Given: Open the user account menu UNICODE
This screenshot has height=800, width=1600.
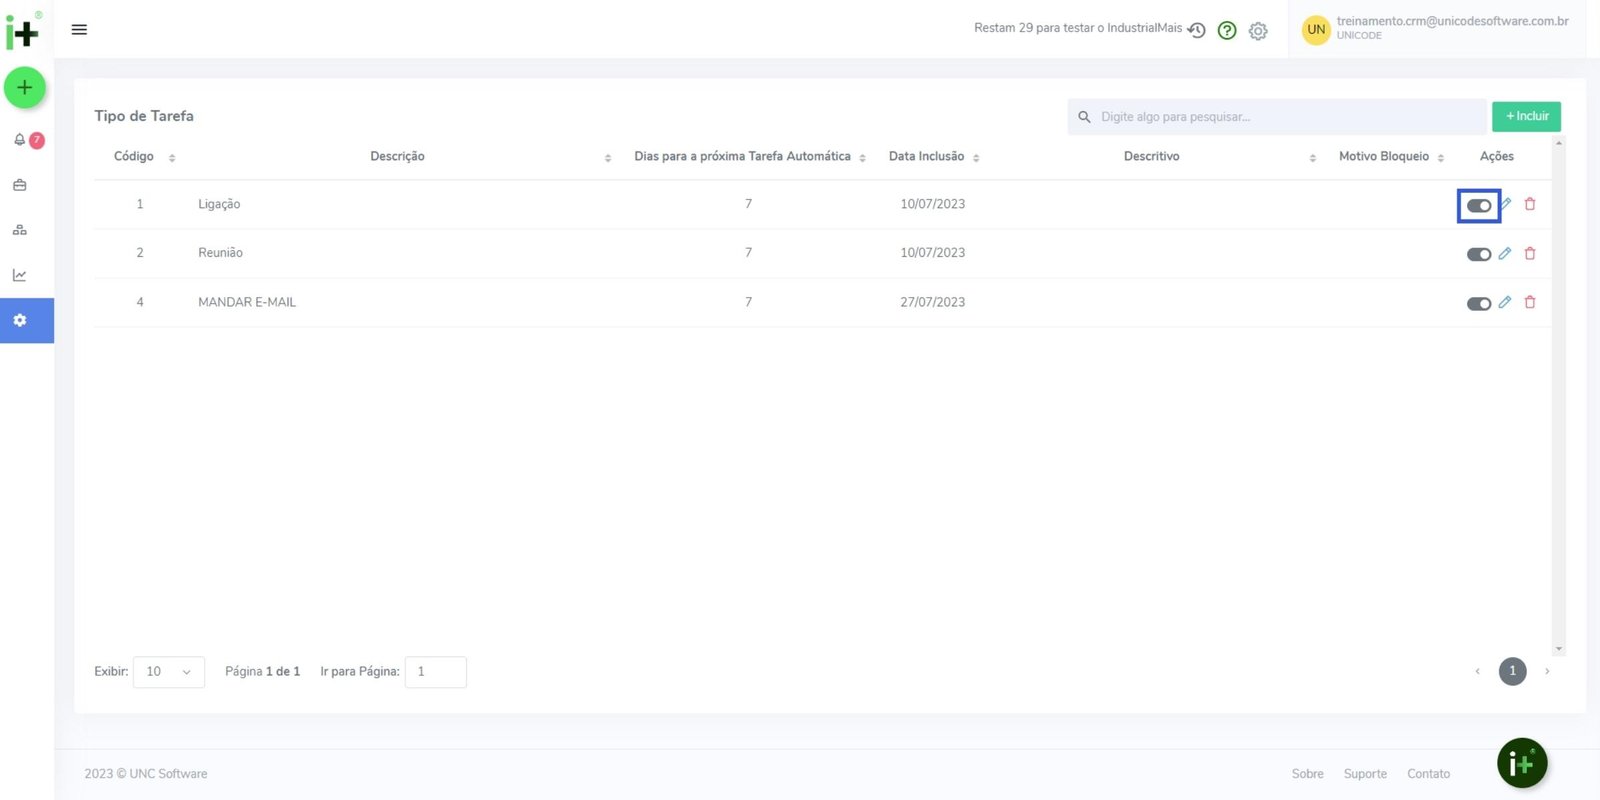Looking at the screenshot, I should click(x=1436, y=29).
